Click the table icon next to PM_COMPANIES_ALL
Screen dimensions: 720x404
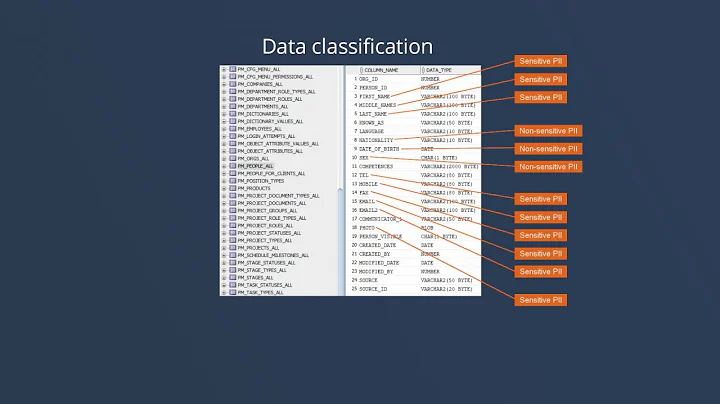233,84
